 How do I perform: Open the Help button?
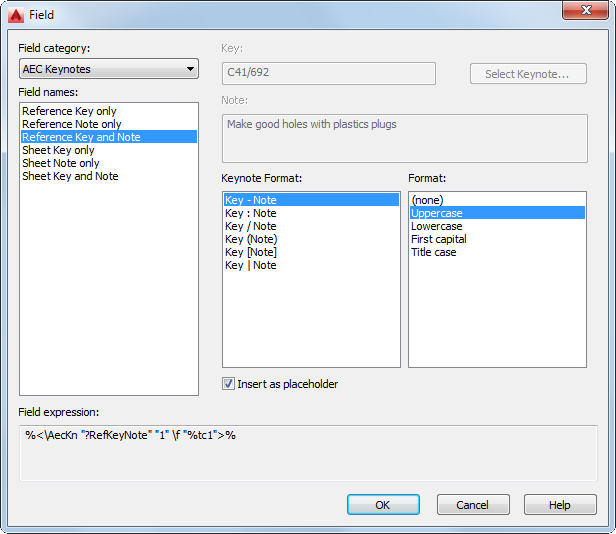click(560, 505)
